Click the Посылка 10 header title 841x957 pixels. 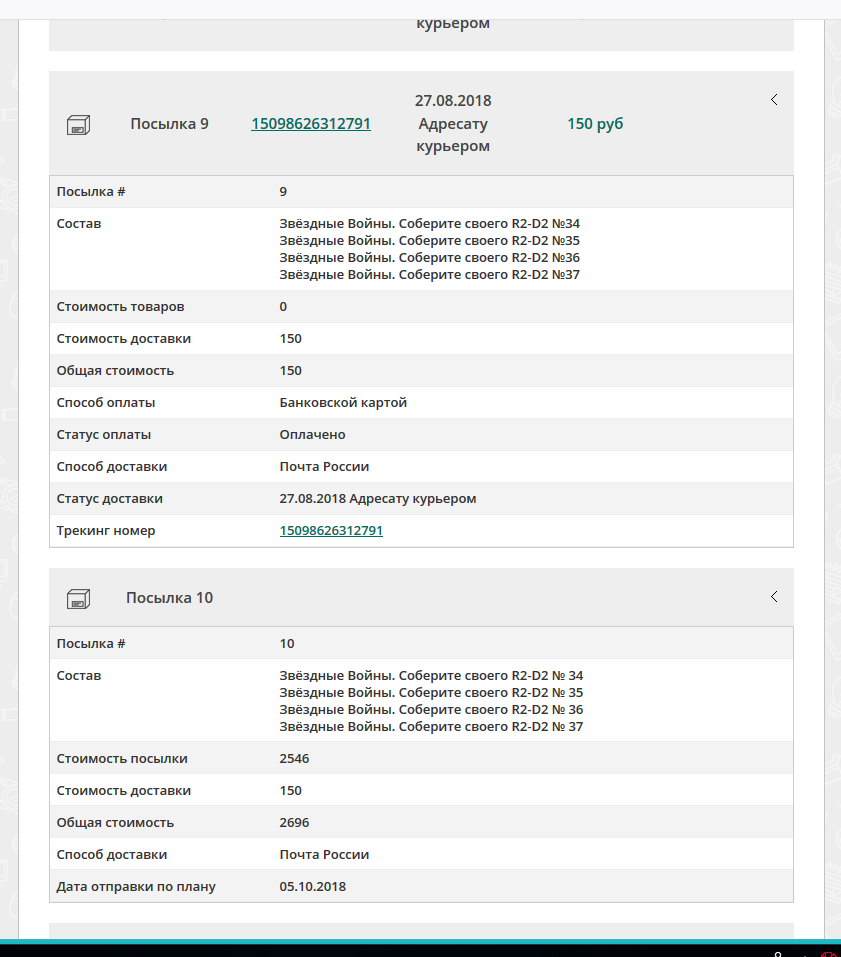click(x=169, y=598)
